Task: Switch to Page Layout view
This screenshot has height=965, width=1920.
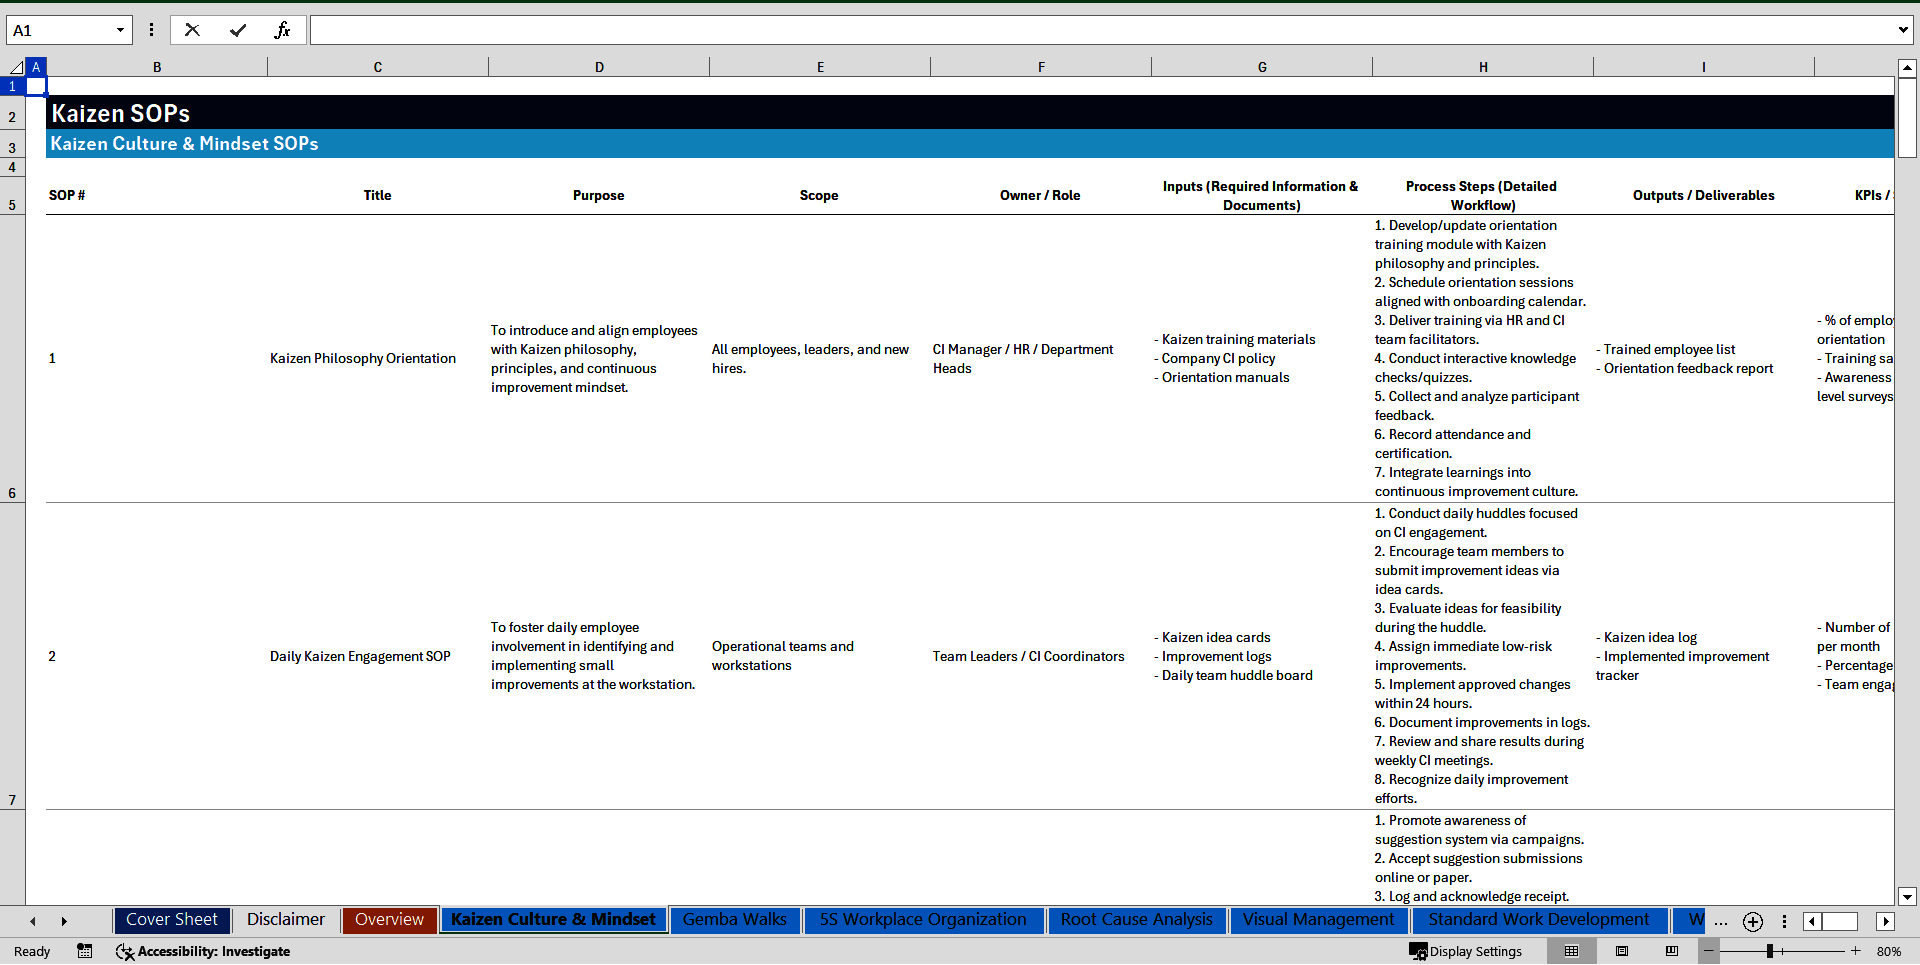Action: tap(1622, 951)
